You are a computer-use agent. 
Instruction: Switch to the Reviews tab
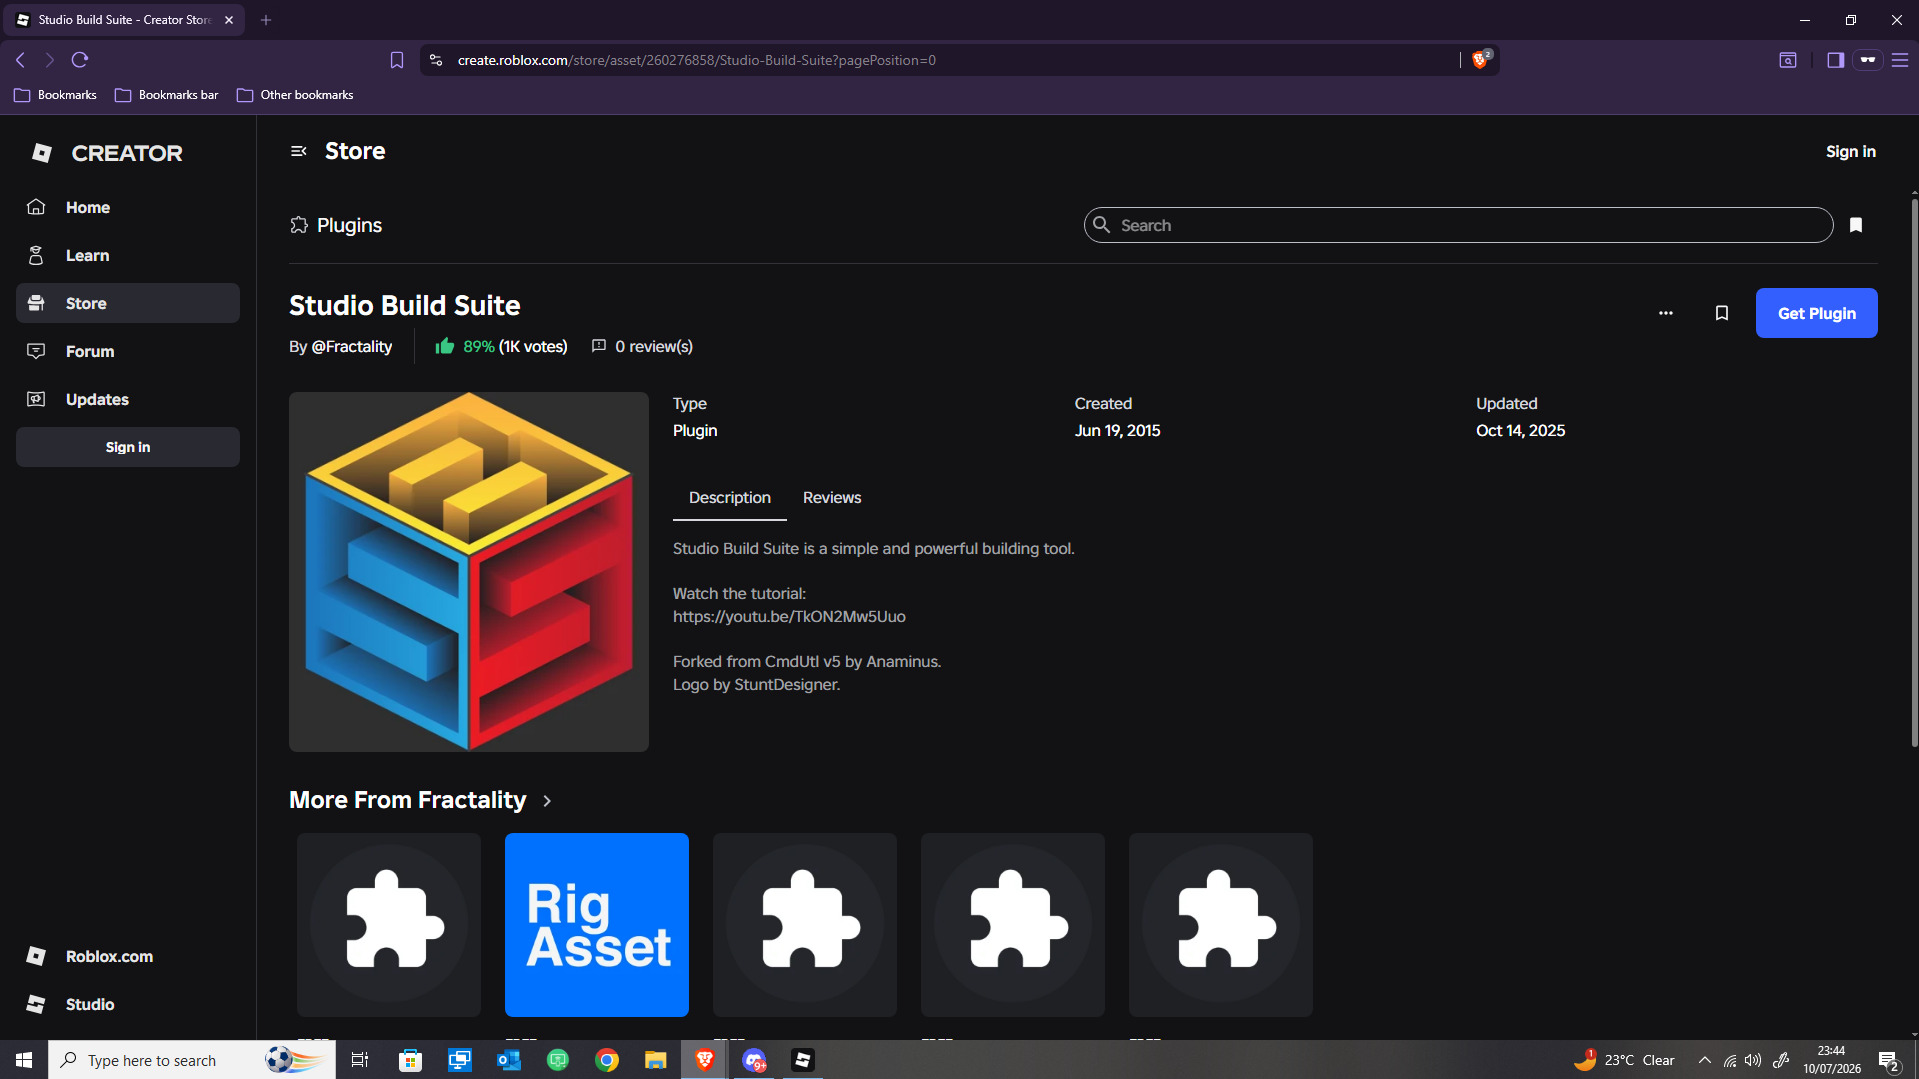coord(832,498)
